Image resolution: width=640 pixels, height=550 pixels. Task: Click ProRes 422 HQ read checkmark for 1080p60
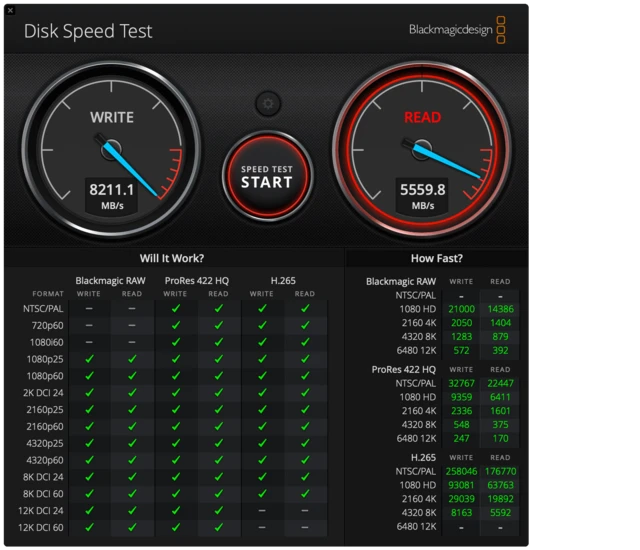(219, 376)
